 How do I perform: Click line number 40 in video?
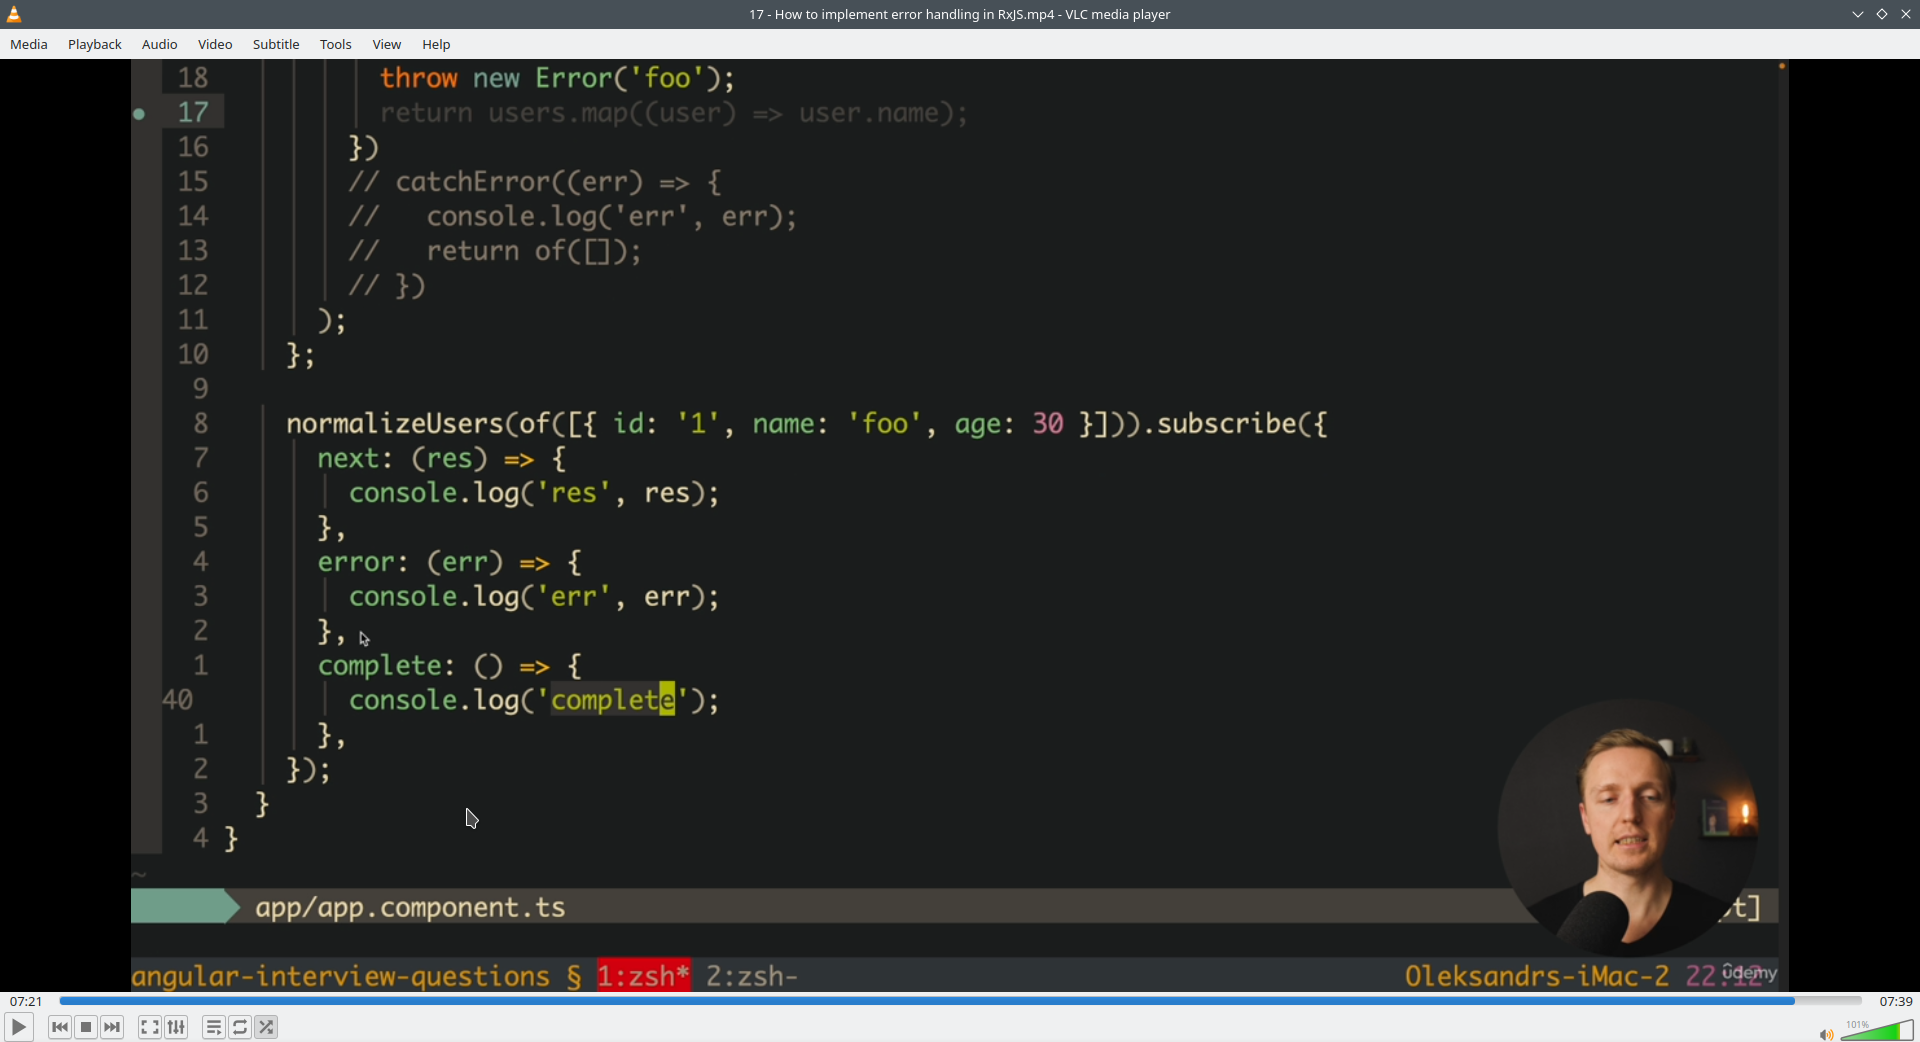click(178, 700)
